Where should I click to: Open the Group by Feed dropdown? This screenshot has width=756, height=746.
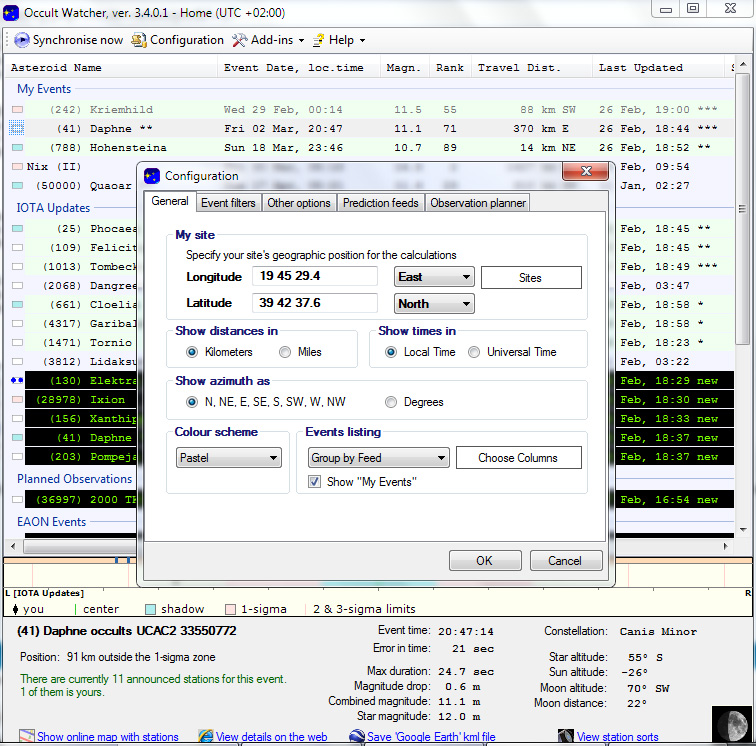pos(378,458)
